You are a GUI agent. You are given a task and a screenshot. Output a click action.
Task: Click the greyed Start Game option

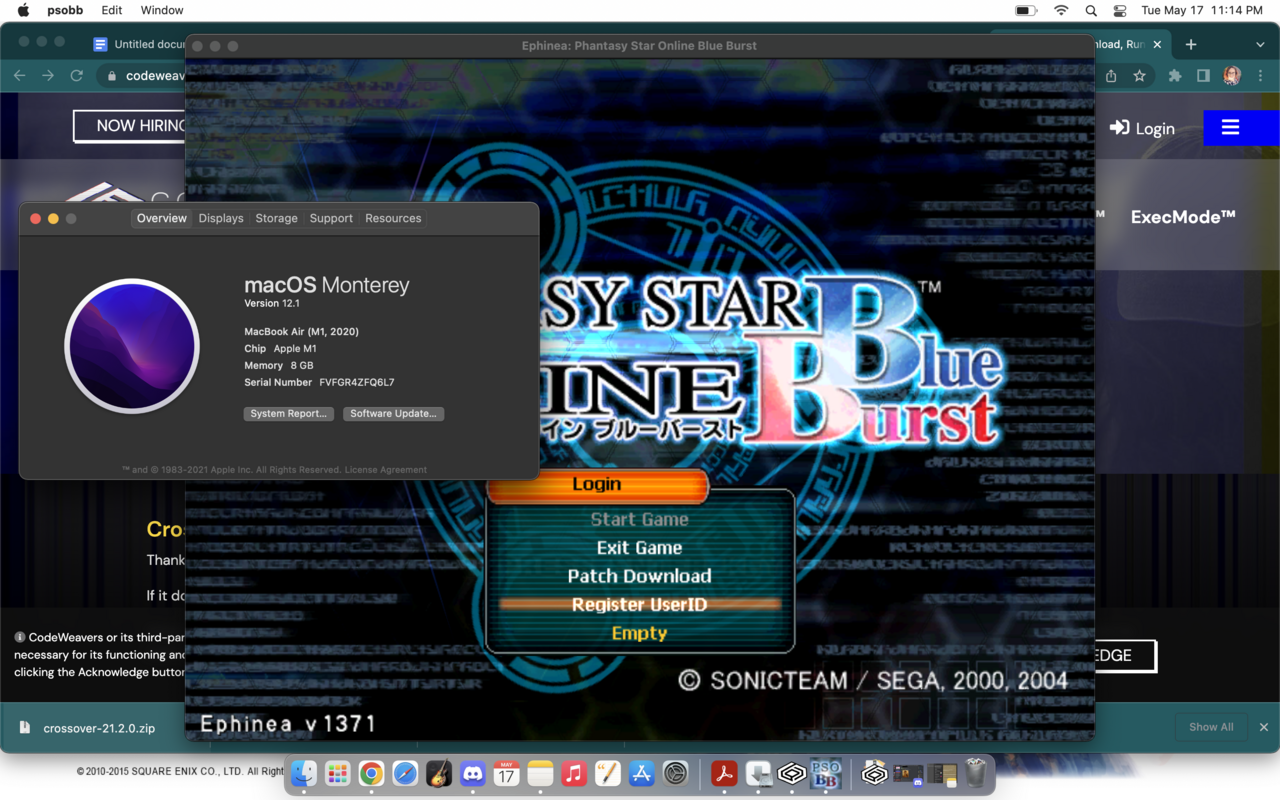639,519
